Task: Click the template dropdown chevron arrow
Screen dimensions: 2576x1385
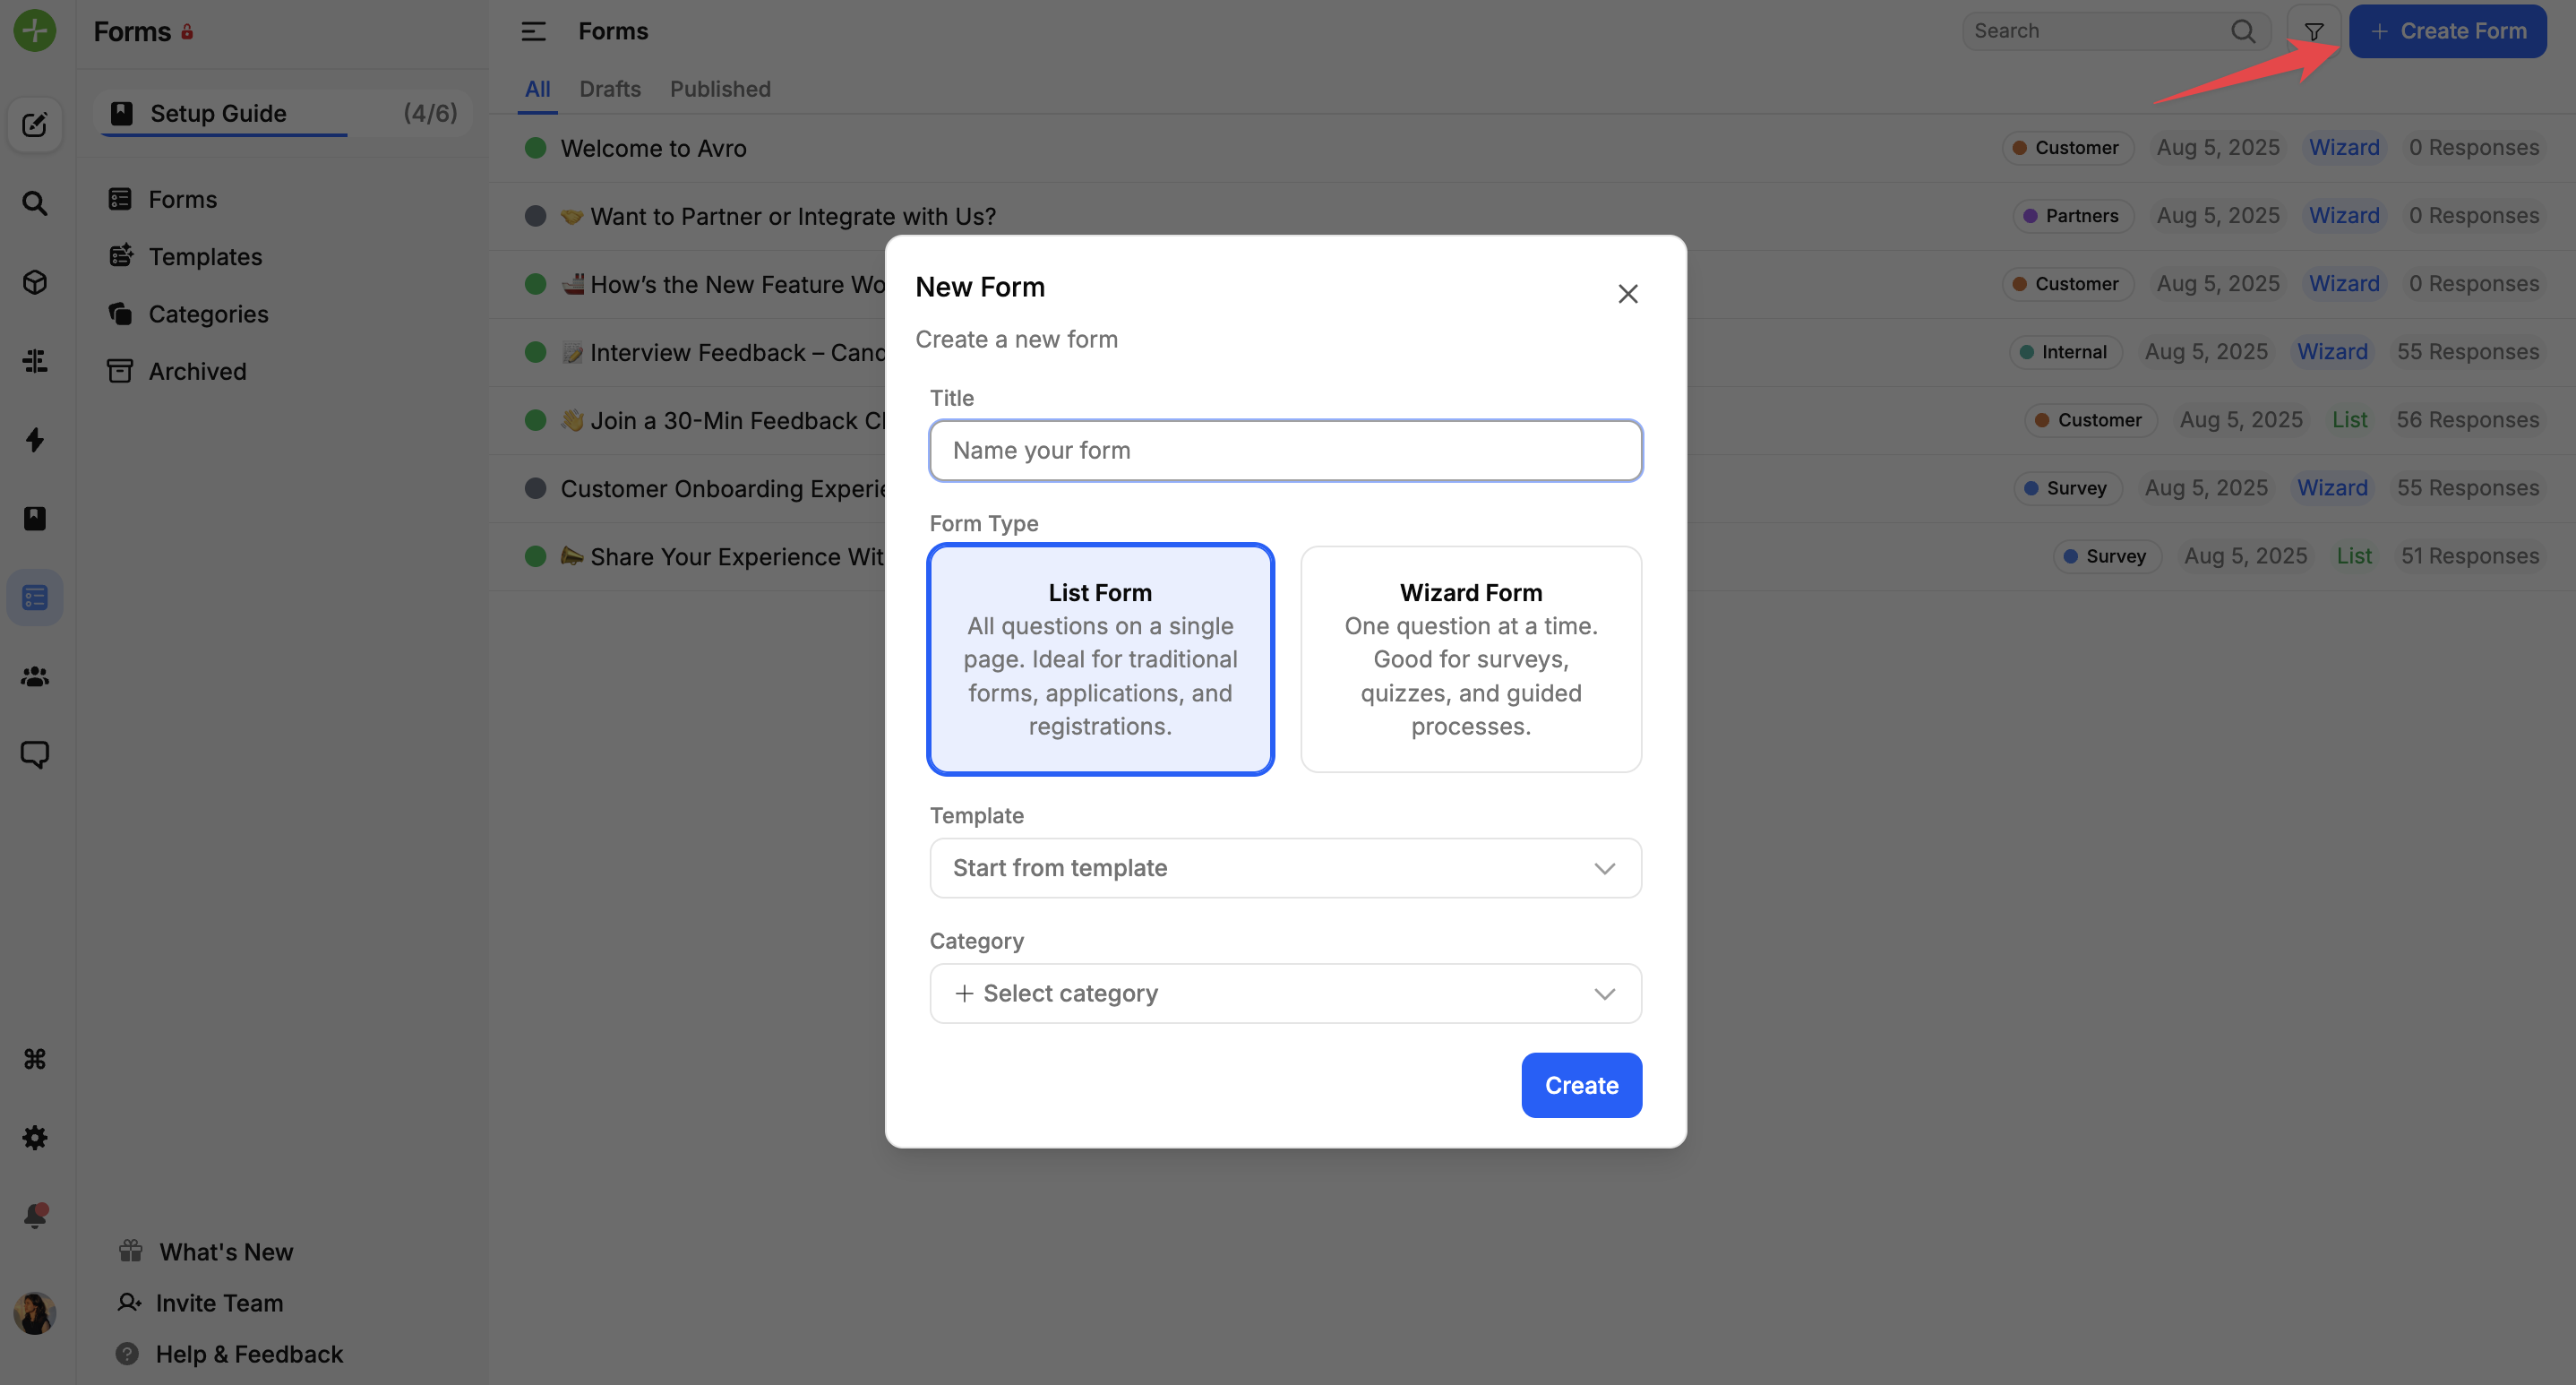Action: [x=1604, y=868]
